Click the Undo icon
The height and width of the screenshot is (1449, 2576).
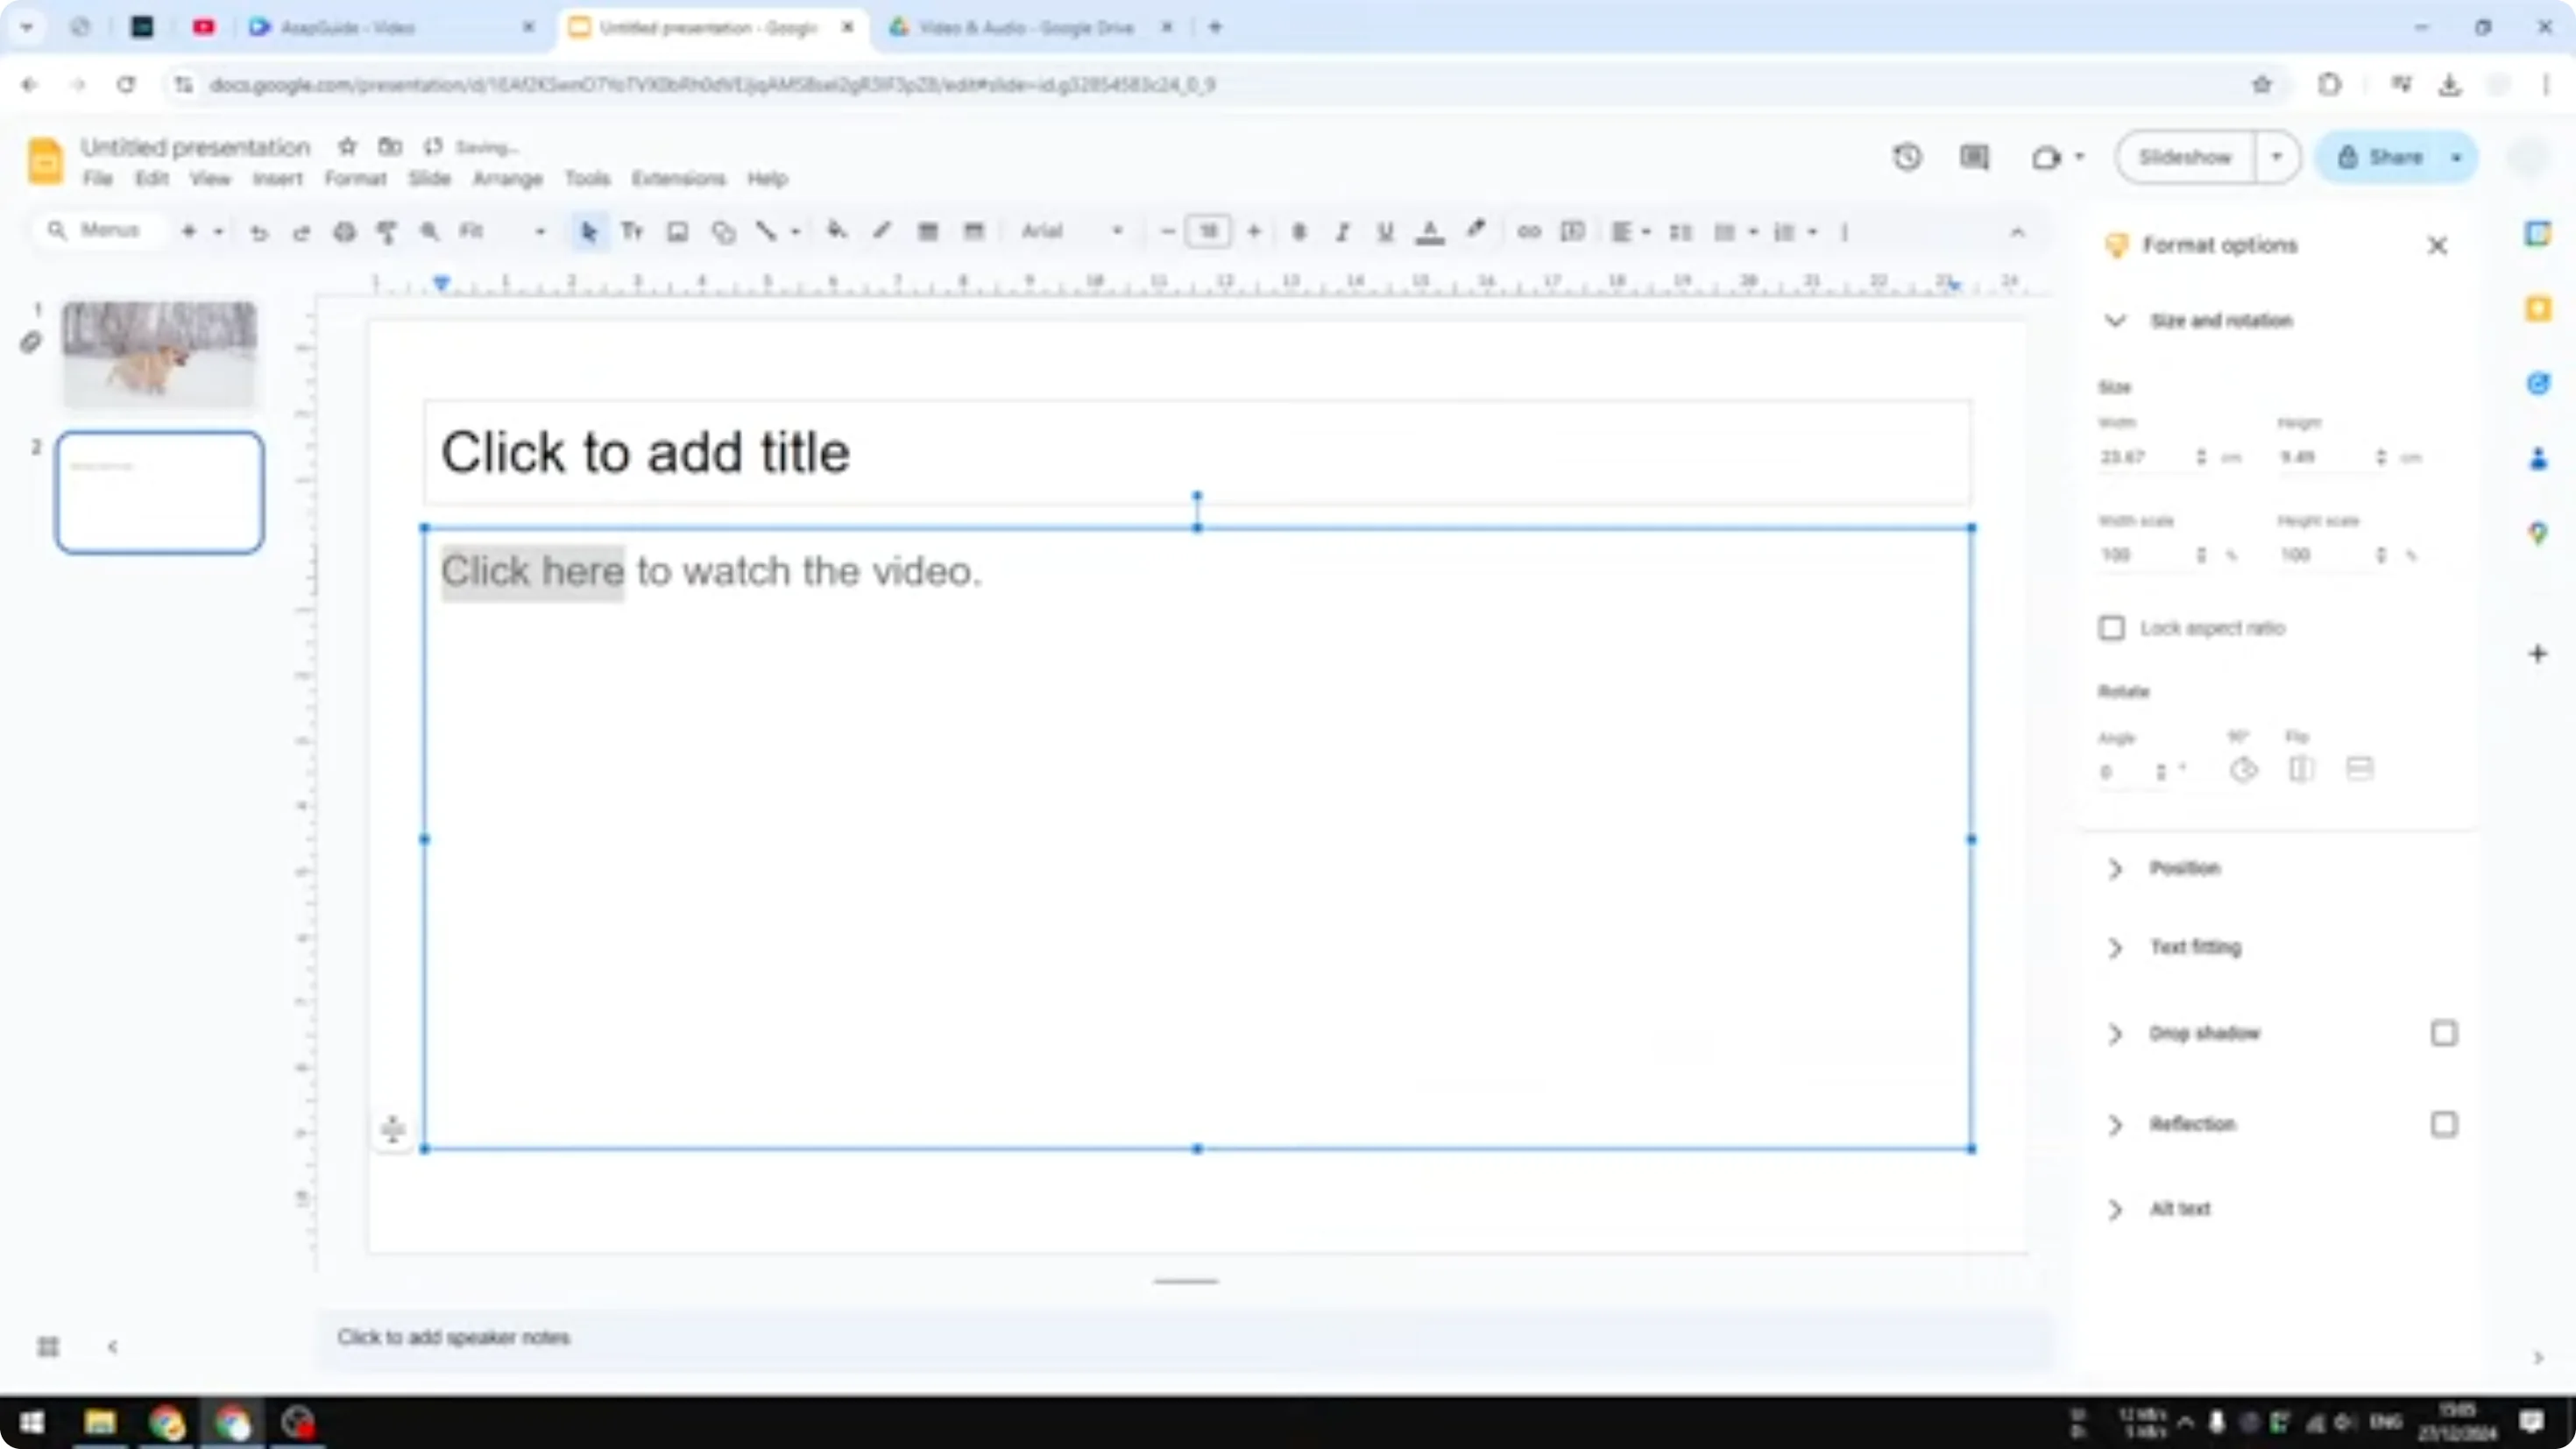pos(259,231)
